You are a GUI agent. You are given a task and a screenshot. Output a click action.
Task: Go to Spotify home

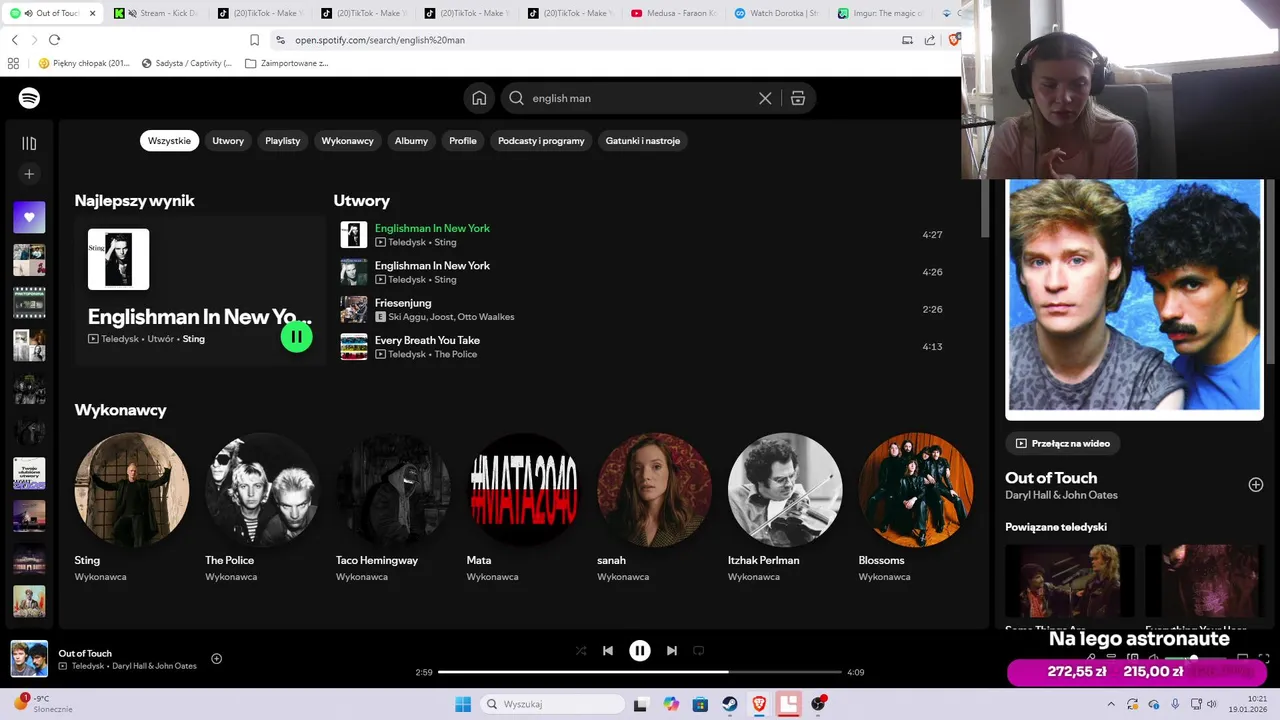[x=479, y=98]
